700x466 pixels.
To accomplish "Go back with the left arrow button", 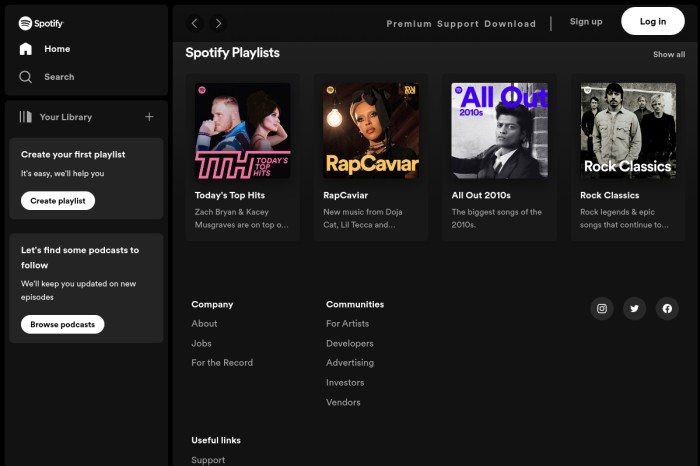I will point(195,23).
